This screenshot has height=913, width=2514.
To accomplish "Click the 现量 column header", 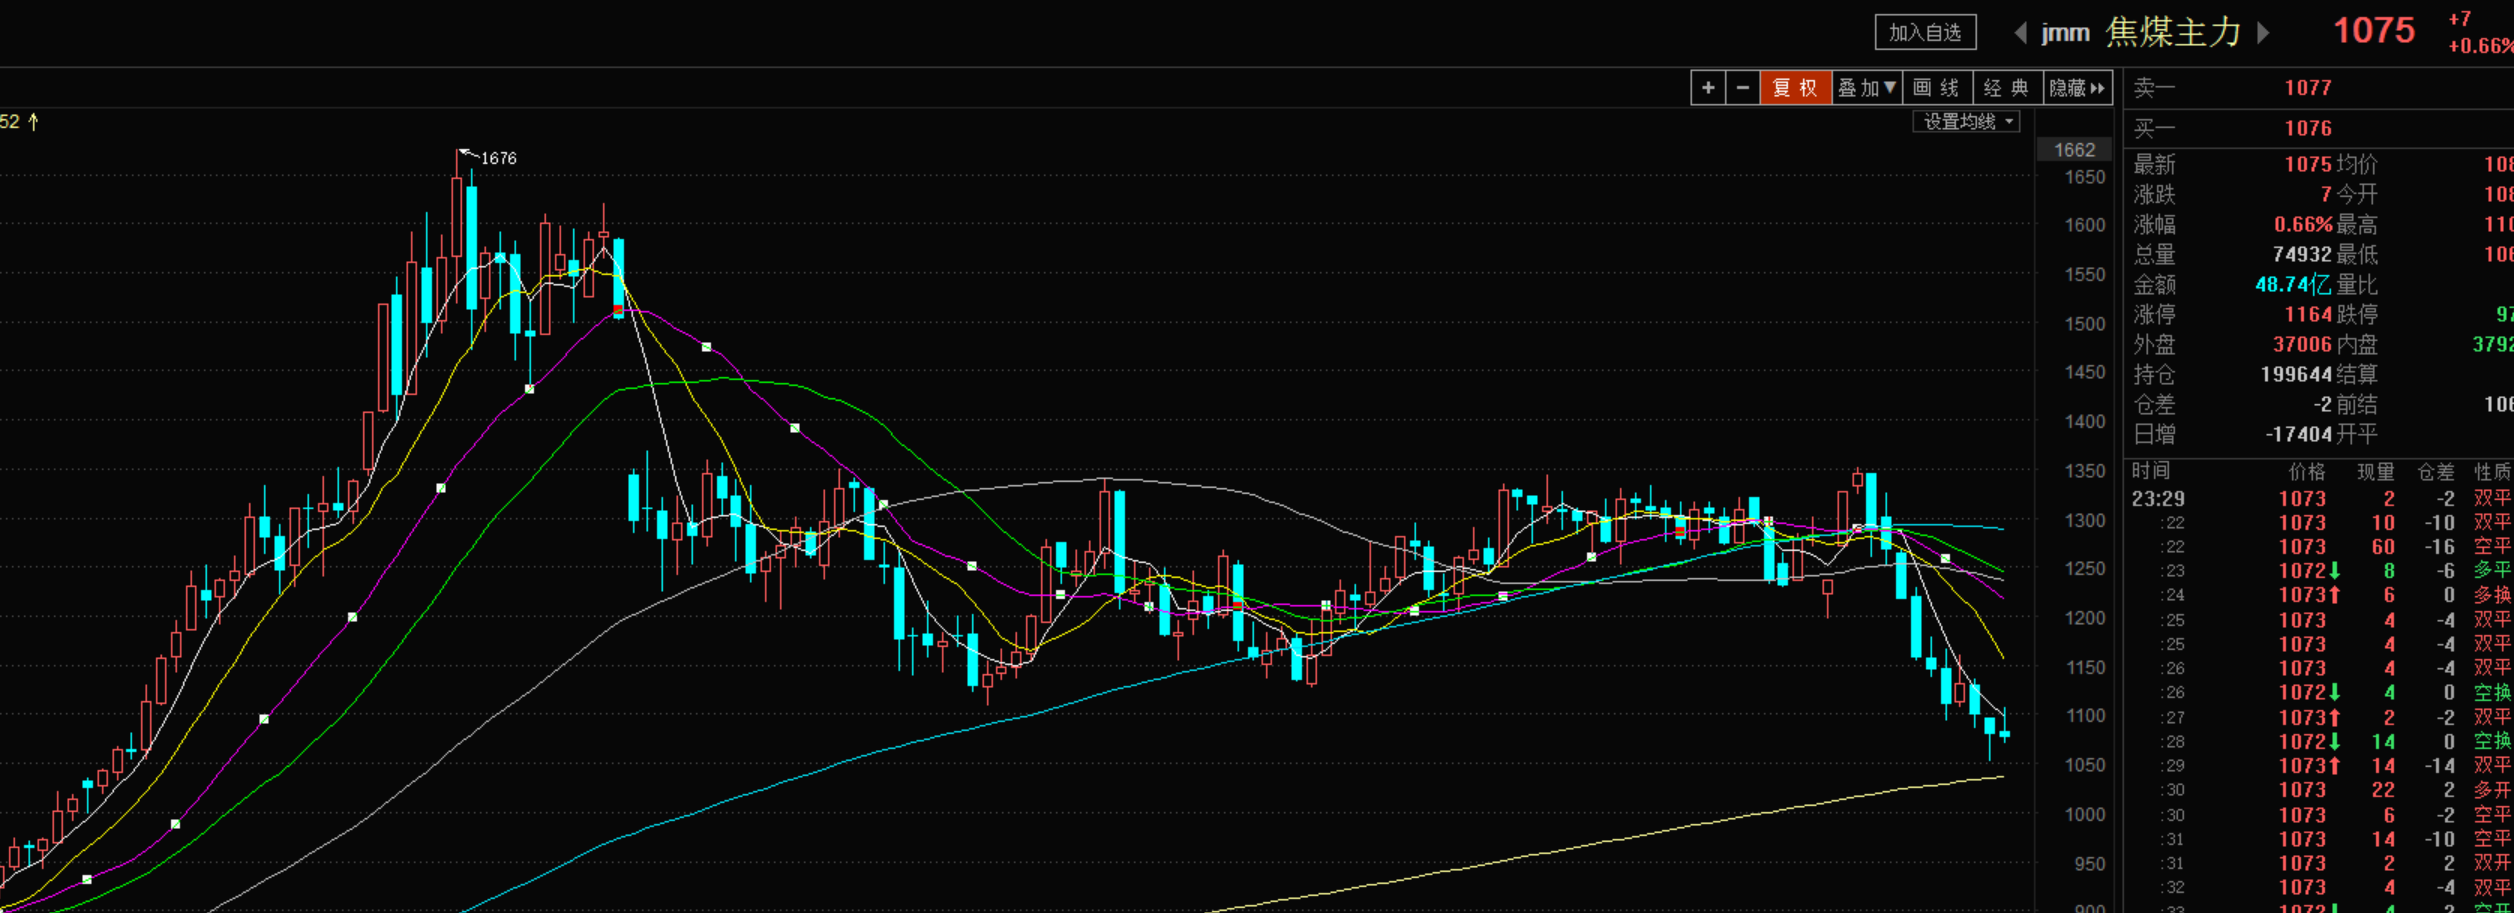I will click(x=2376, y=471).
